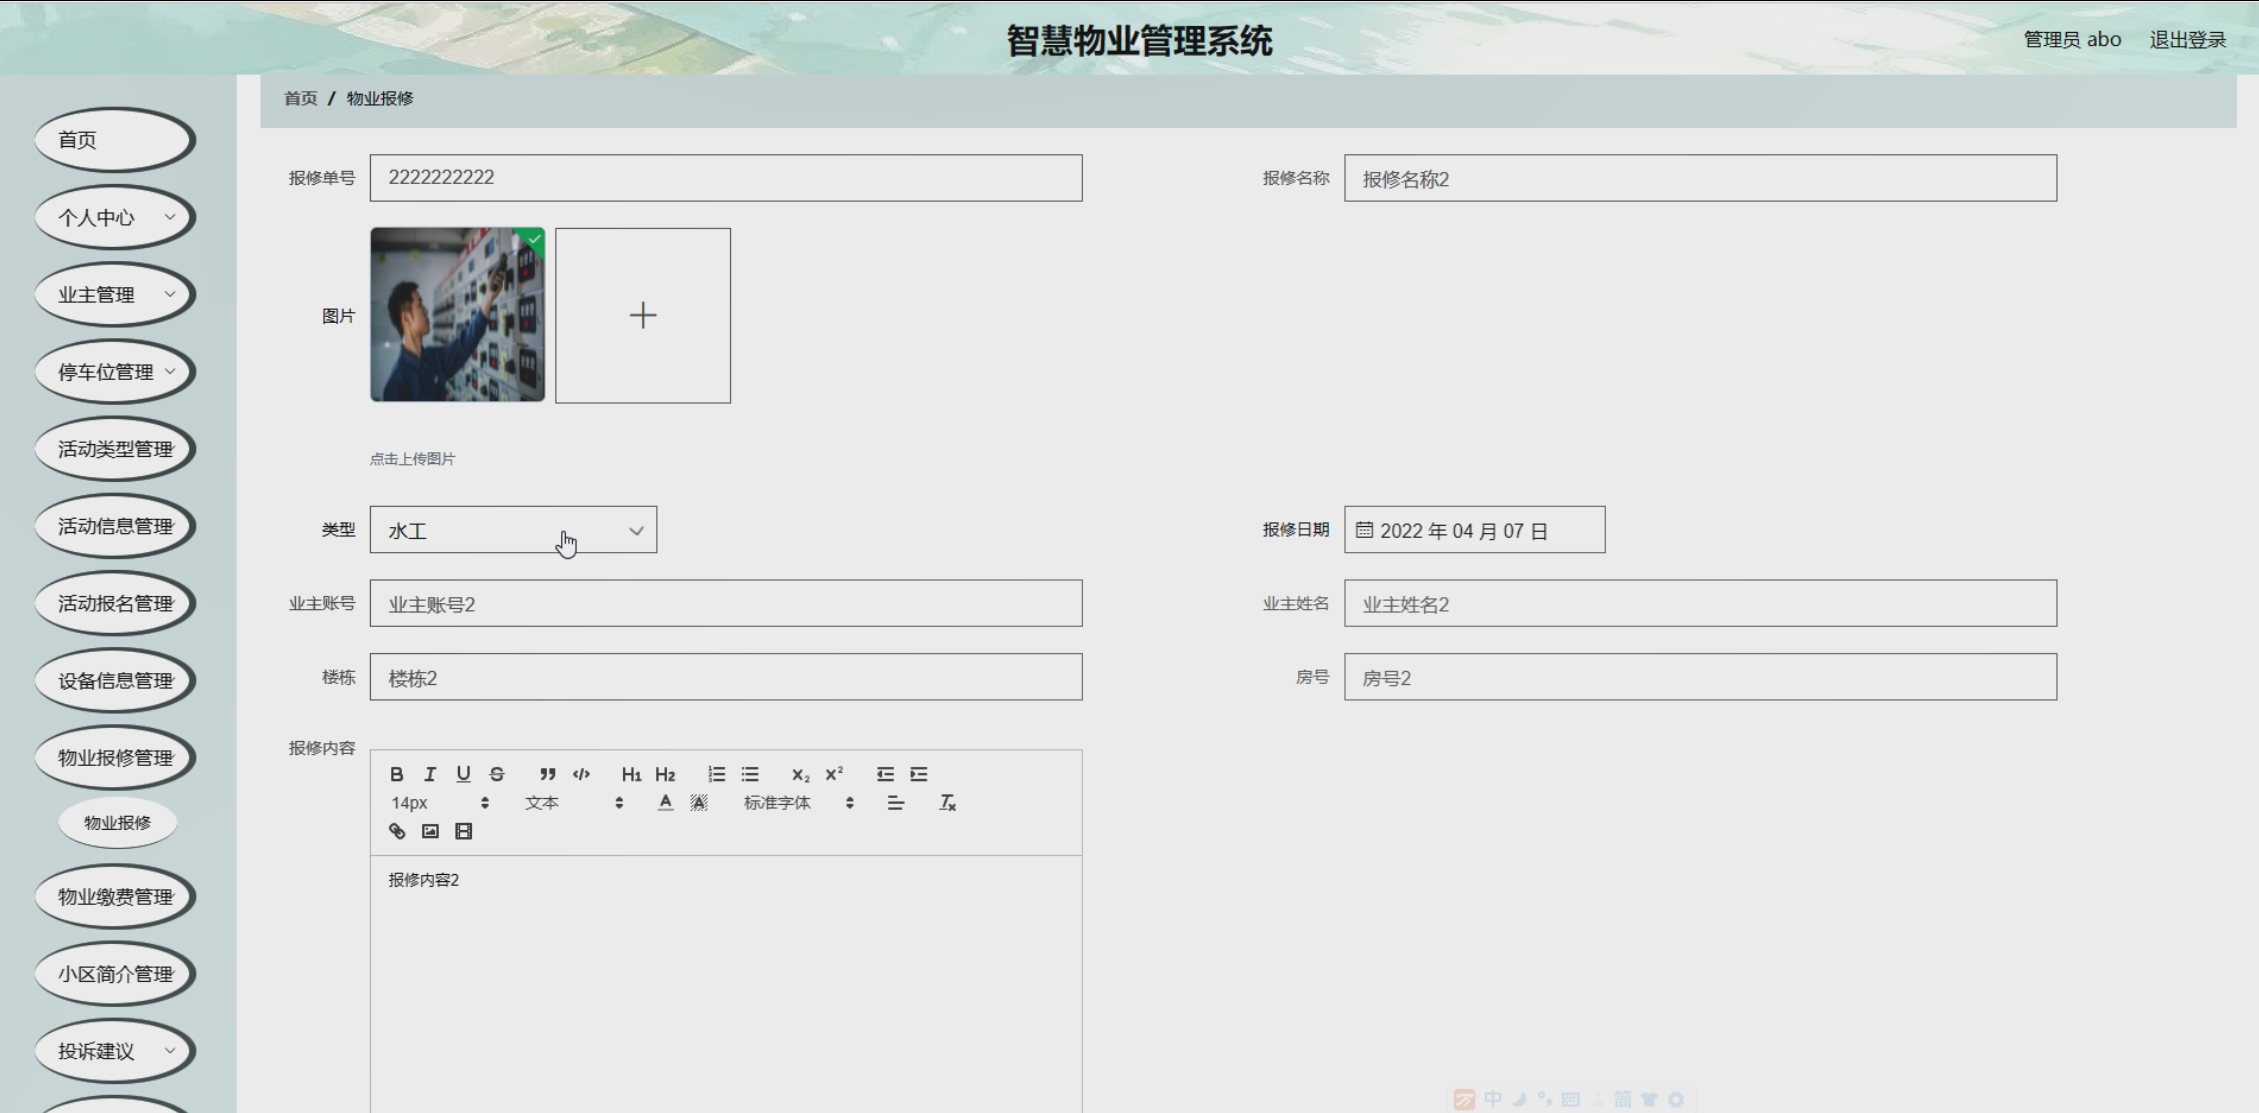The height and width of the screenshot is (1113, 2259).
Task: Insert code block with the code icon
Action: coord(581,774)
